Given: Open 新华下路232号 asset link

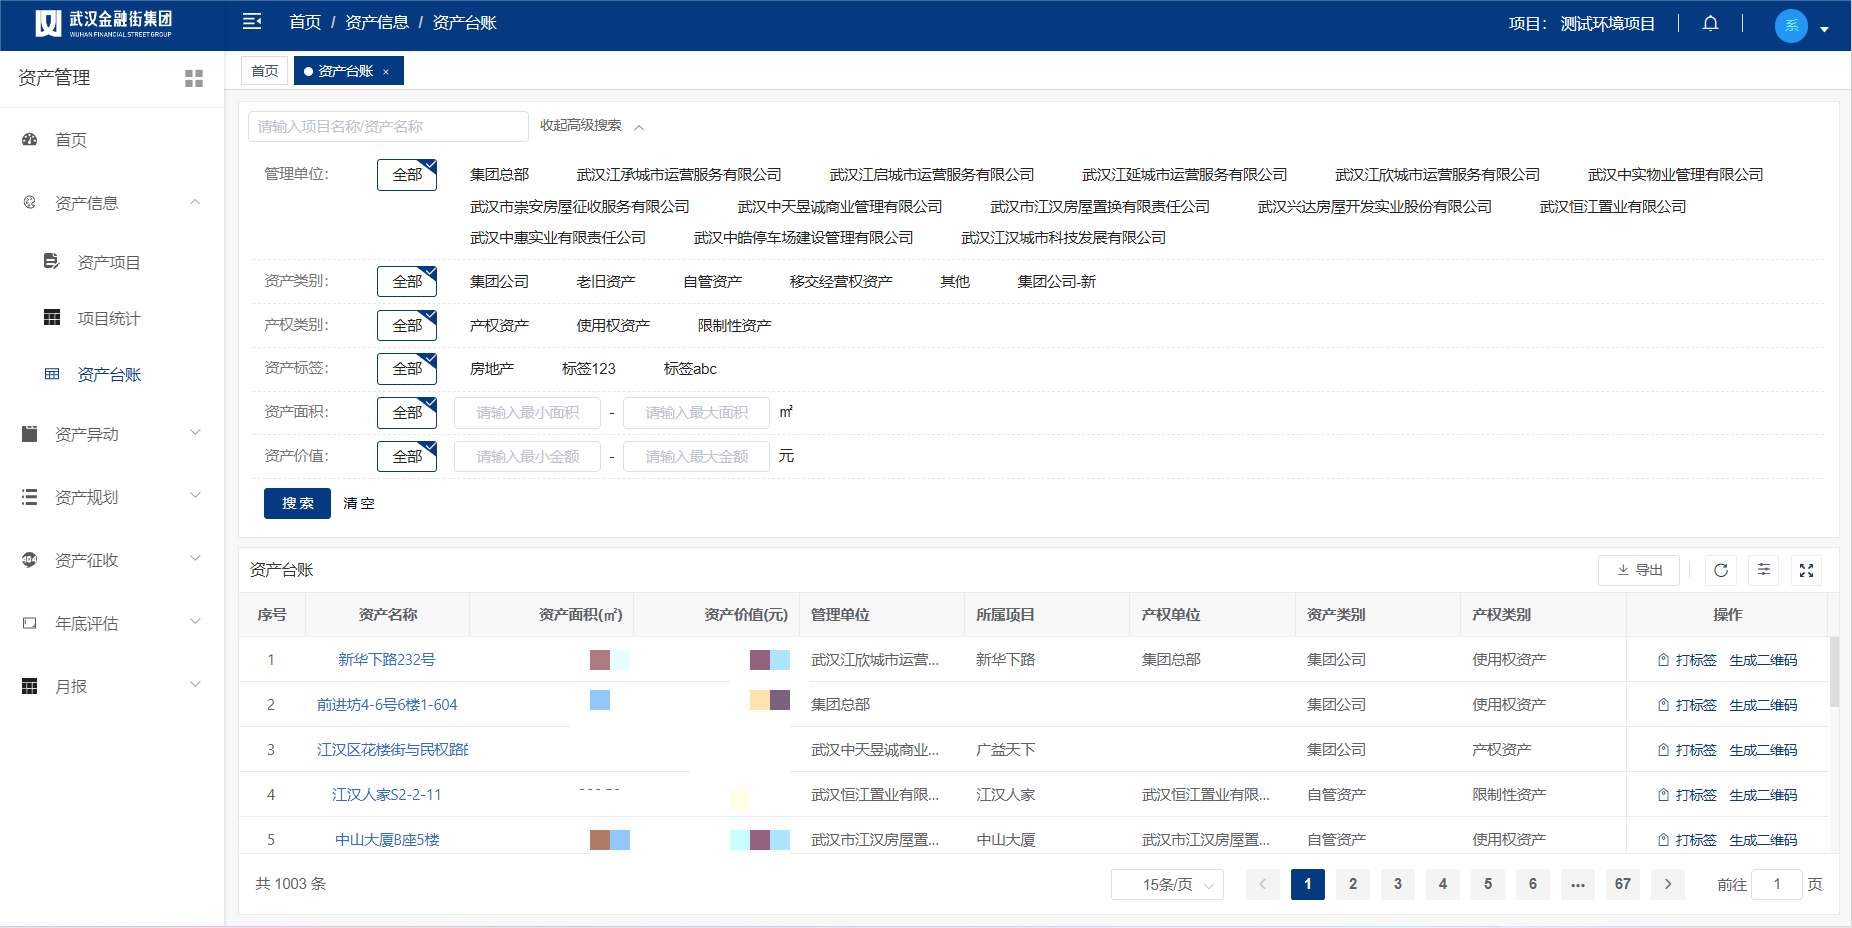Looking at the screenshot, I should point(386,660).
